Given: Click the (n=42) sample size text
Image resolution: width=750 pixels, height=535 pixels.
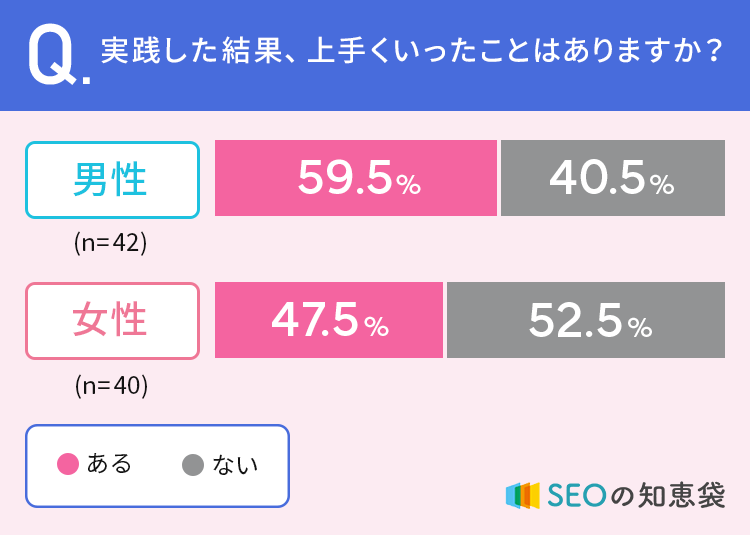Looking at the screenshot, I should [111, 242].
